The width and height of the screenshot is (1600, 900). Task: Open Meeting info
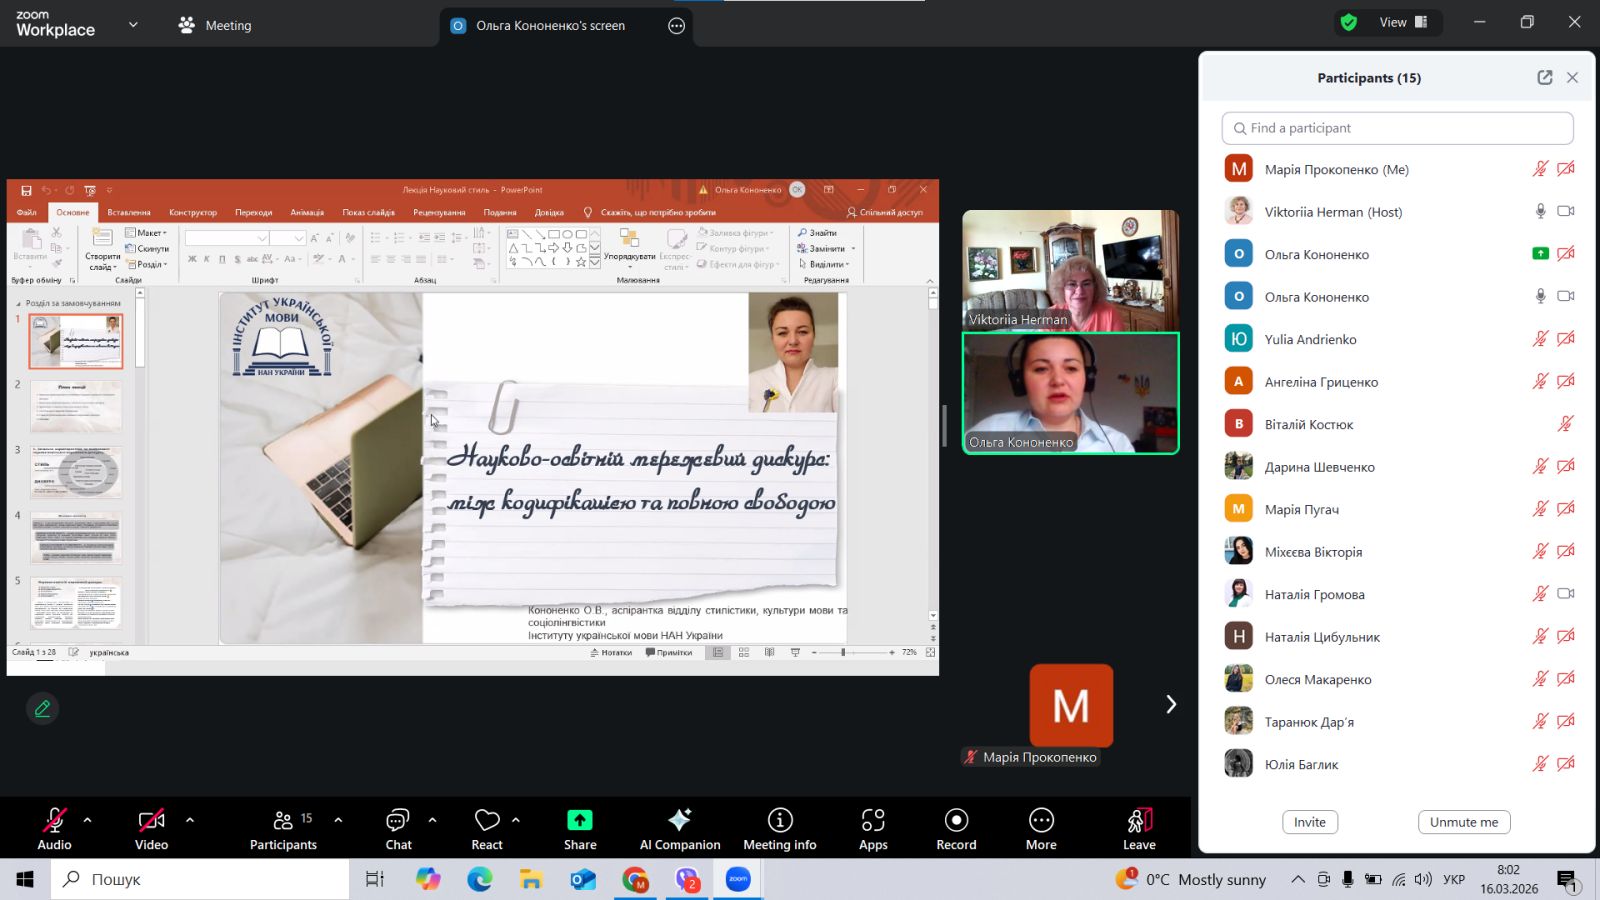(x=780, y=828)
